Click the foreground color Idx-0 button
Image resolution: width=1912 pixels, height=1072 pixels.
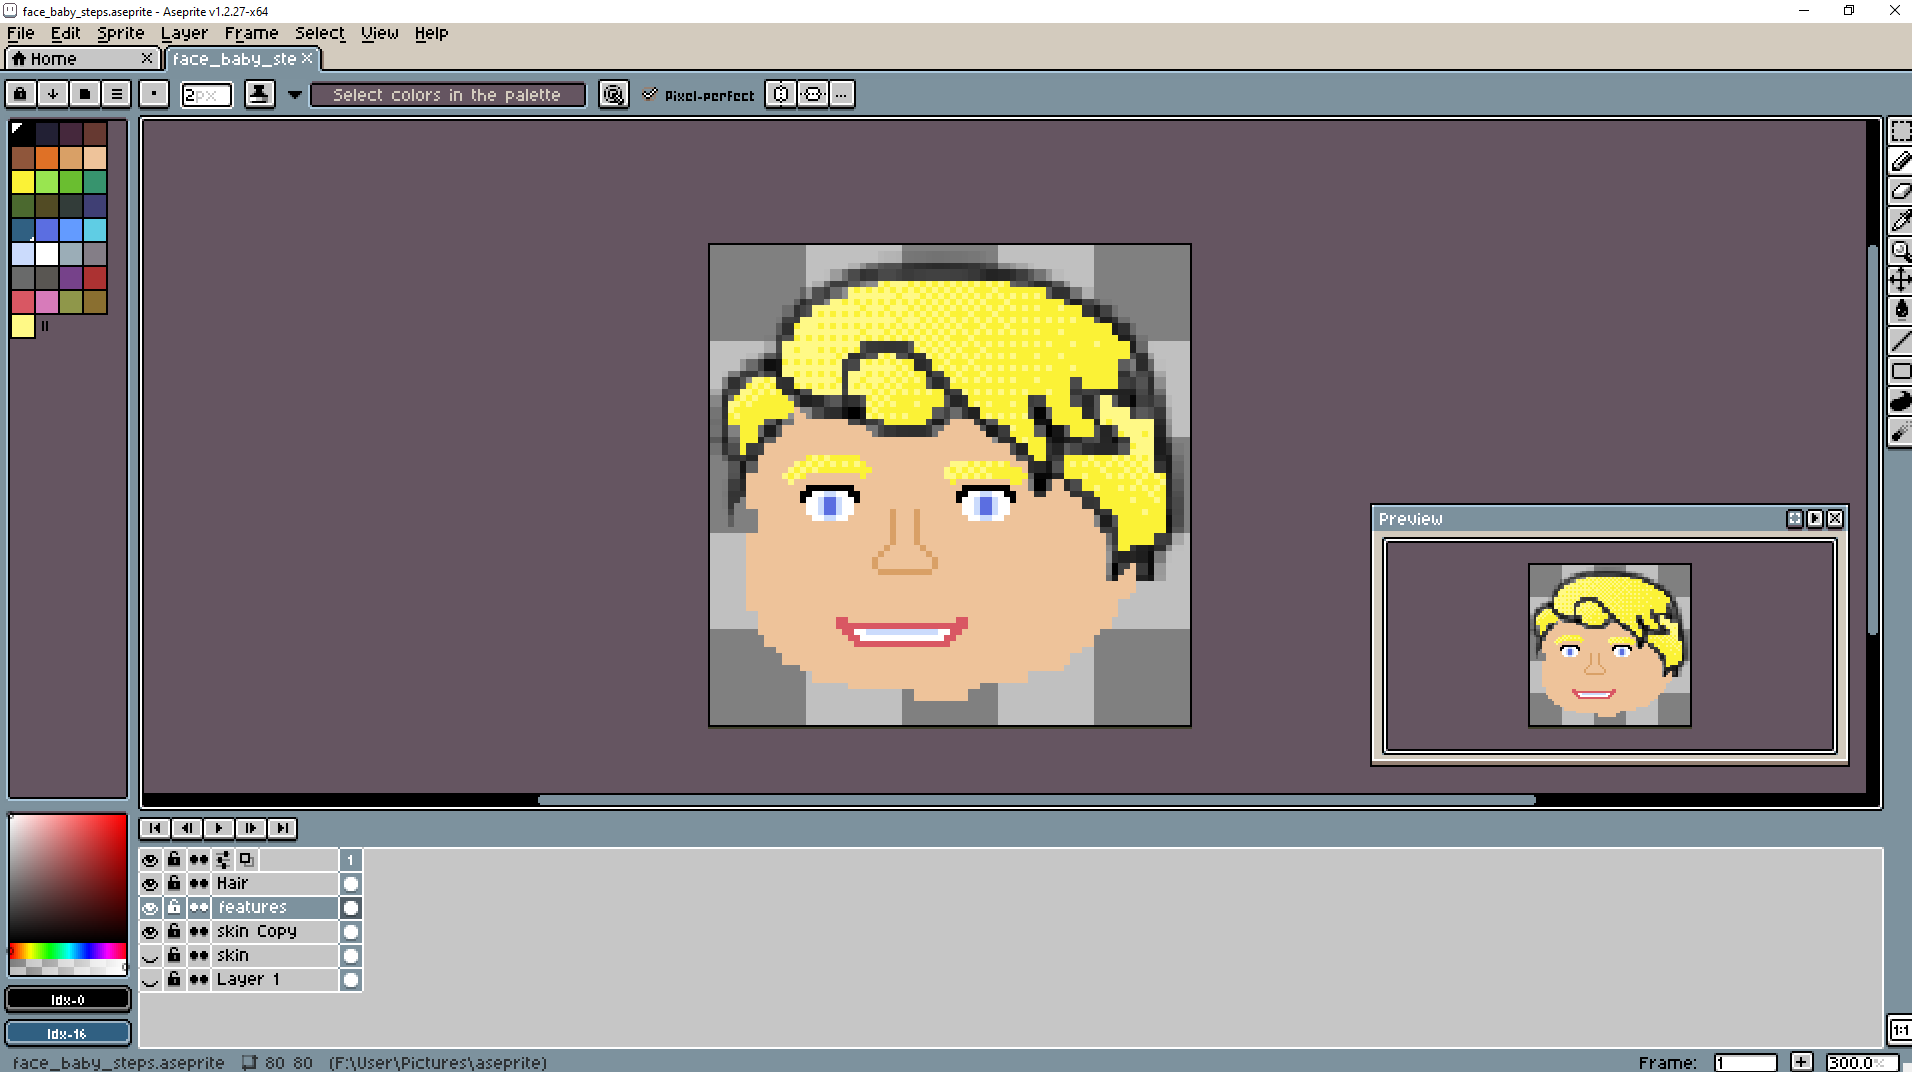(68, 999)
